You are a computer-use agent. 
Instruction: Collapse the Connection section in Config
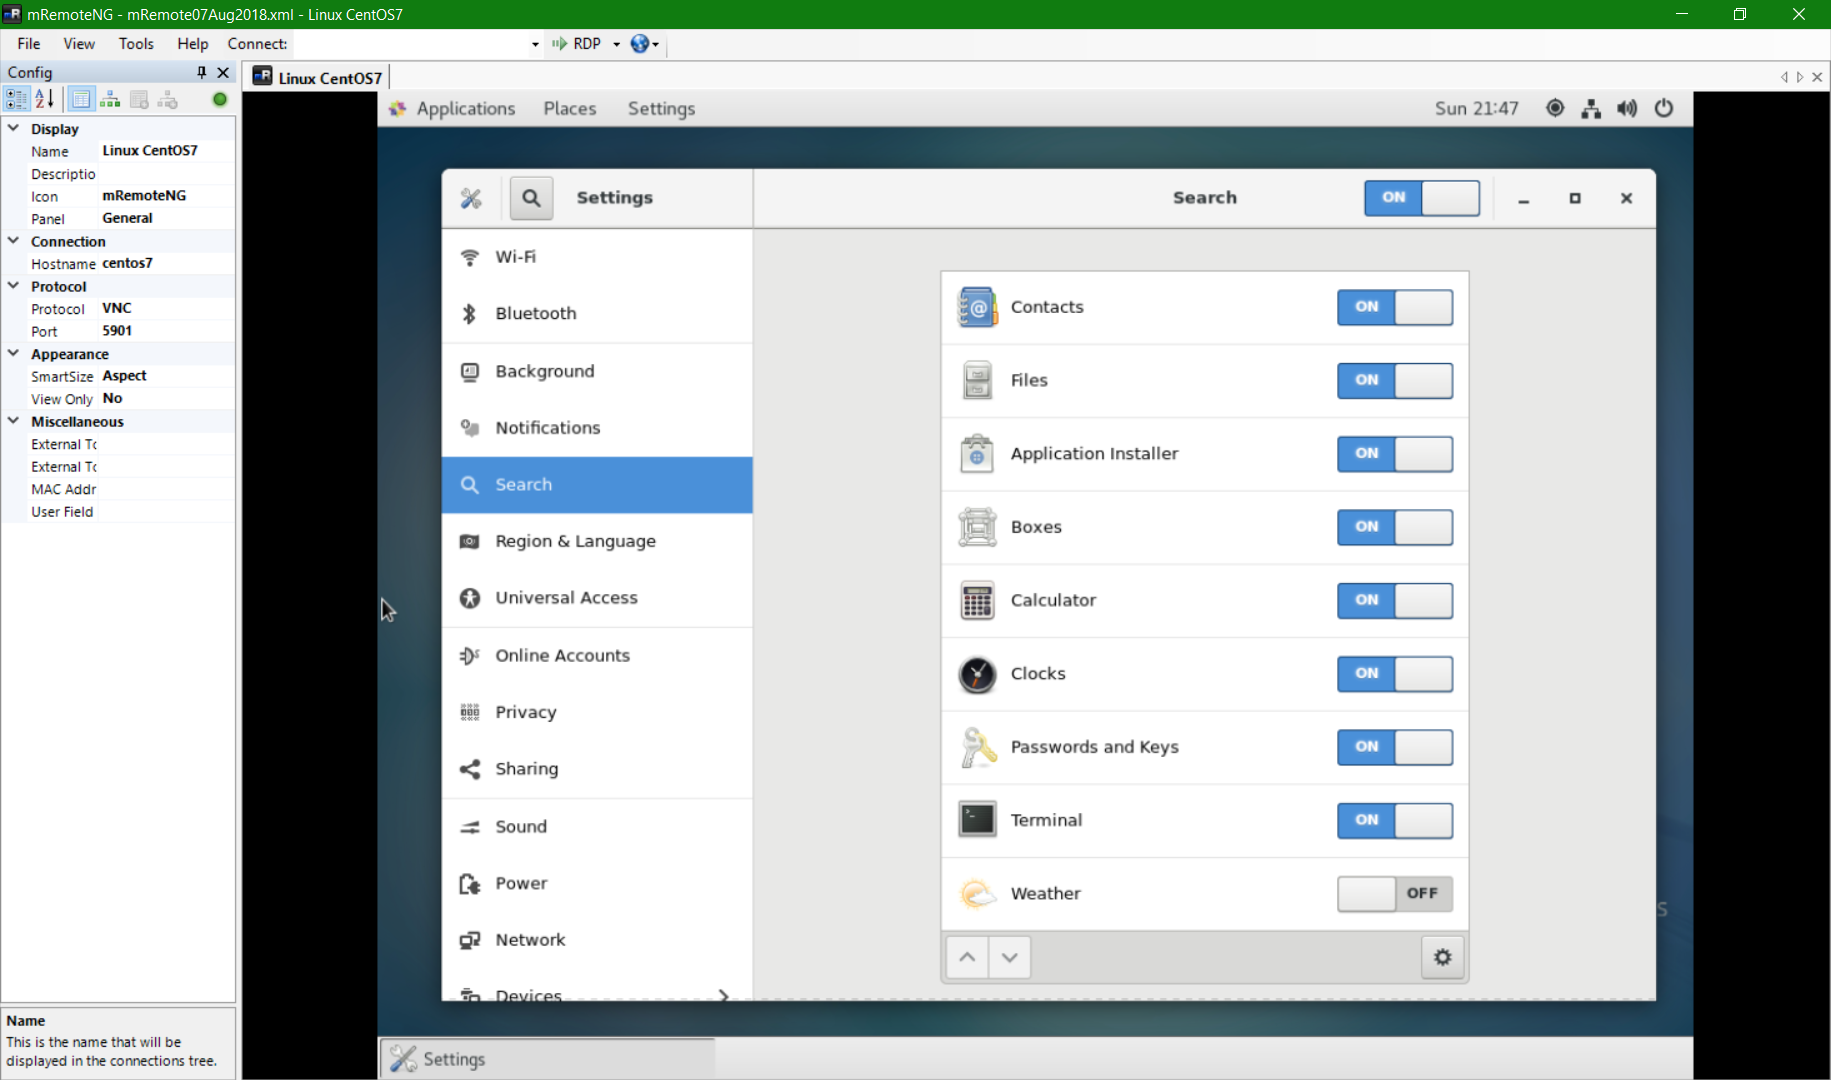pyautogui.click(x=14, y=241)
